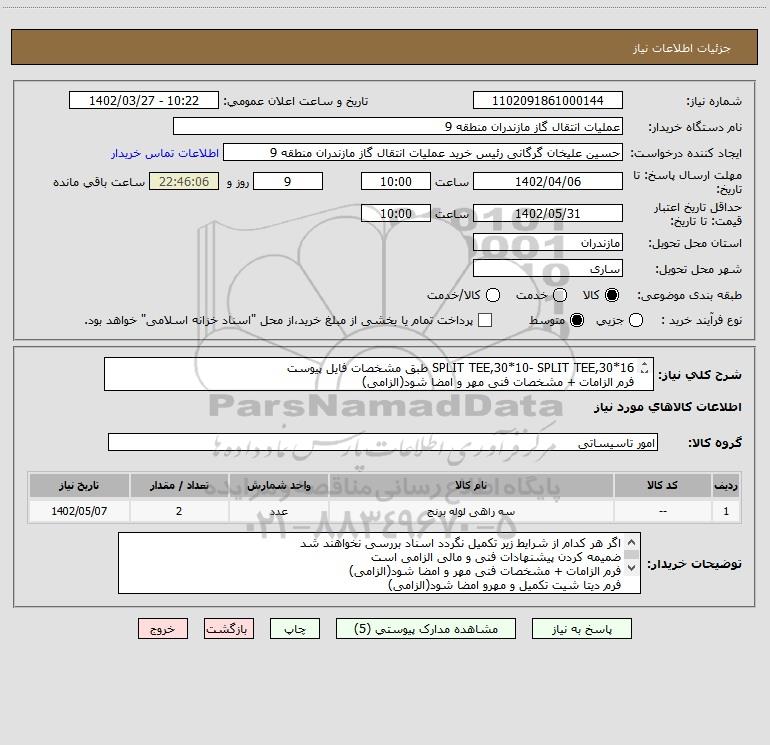
Task: Click the ردیف column header
Action: [x=726, y=485]
